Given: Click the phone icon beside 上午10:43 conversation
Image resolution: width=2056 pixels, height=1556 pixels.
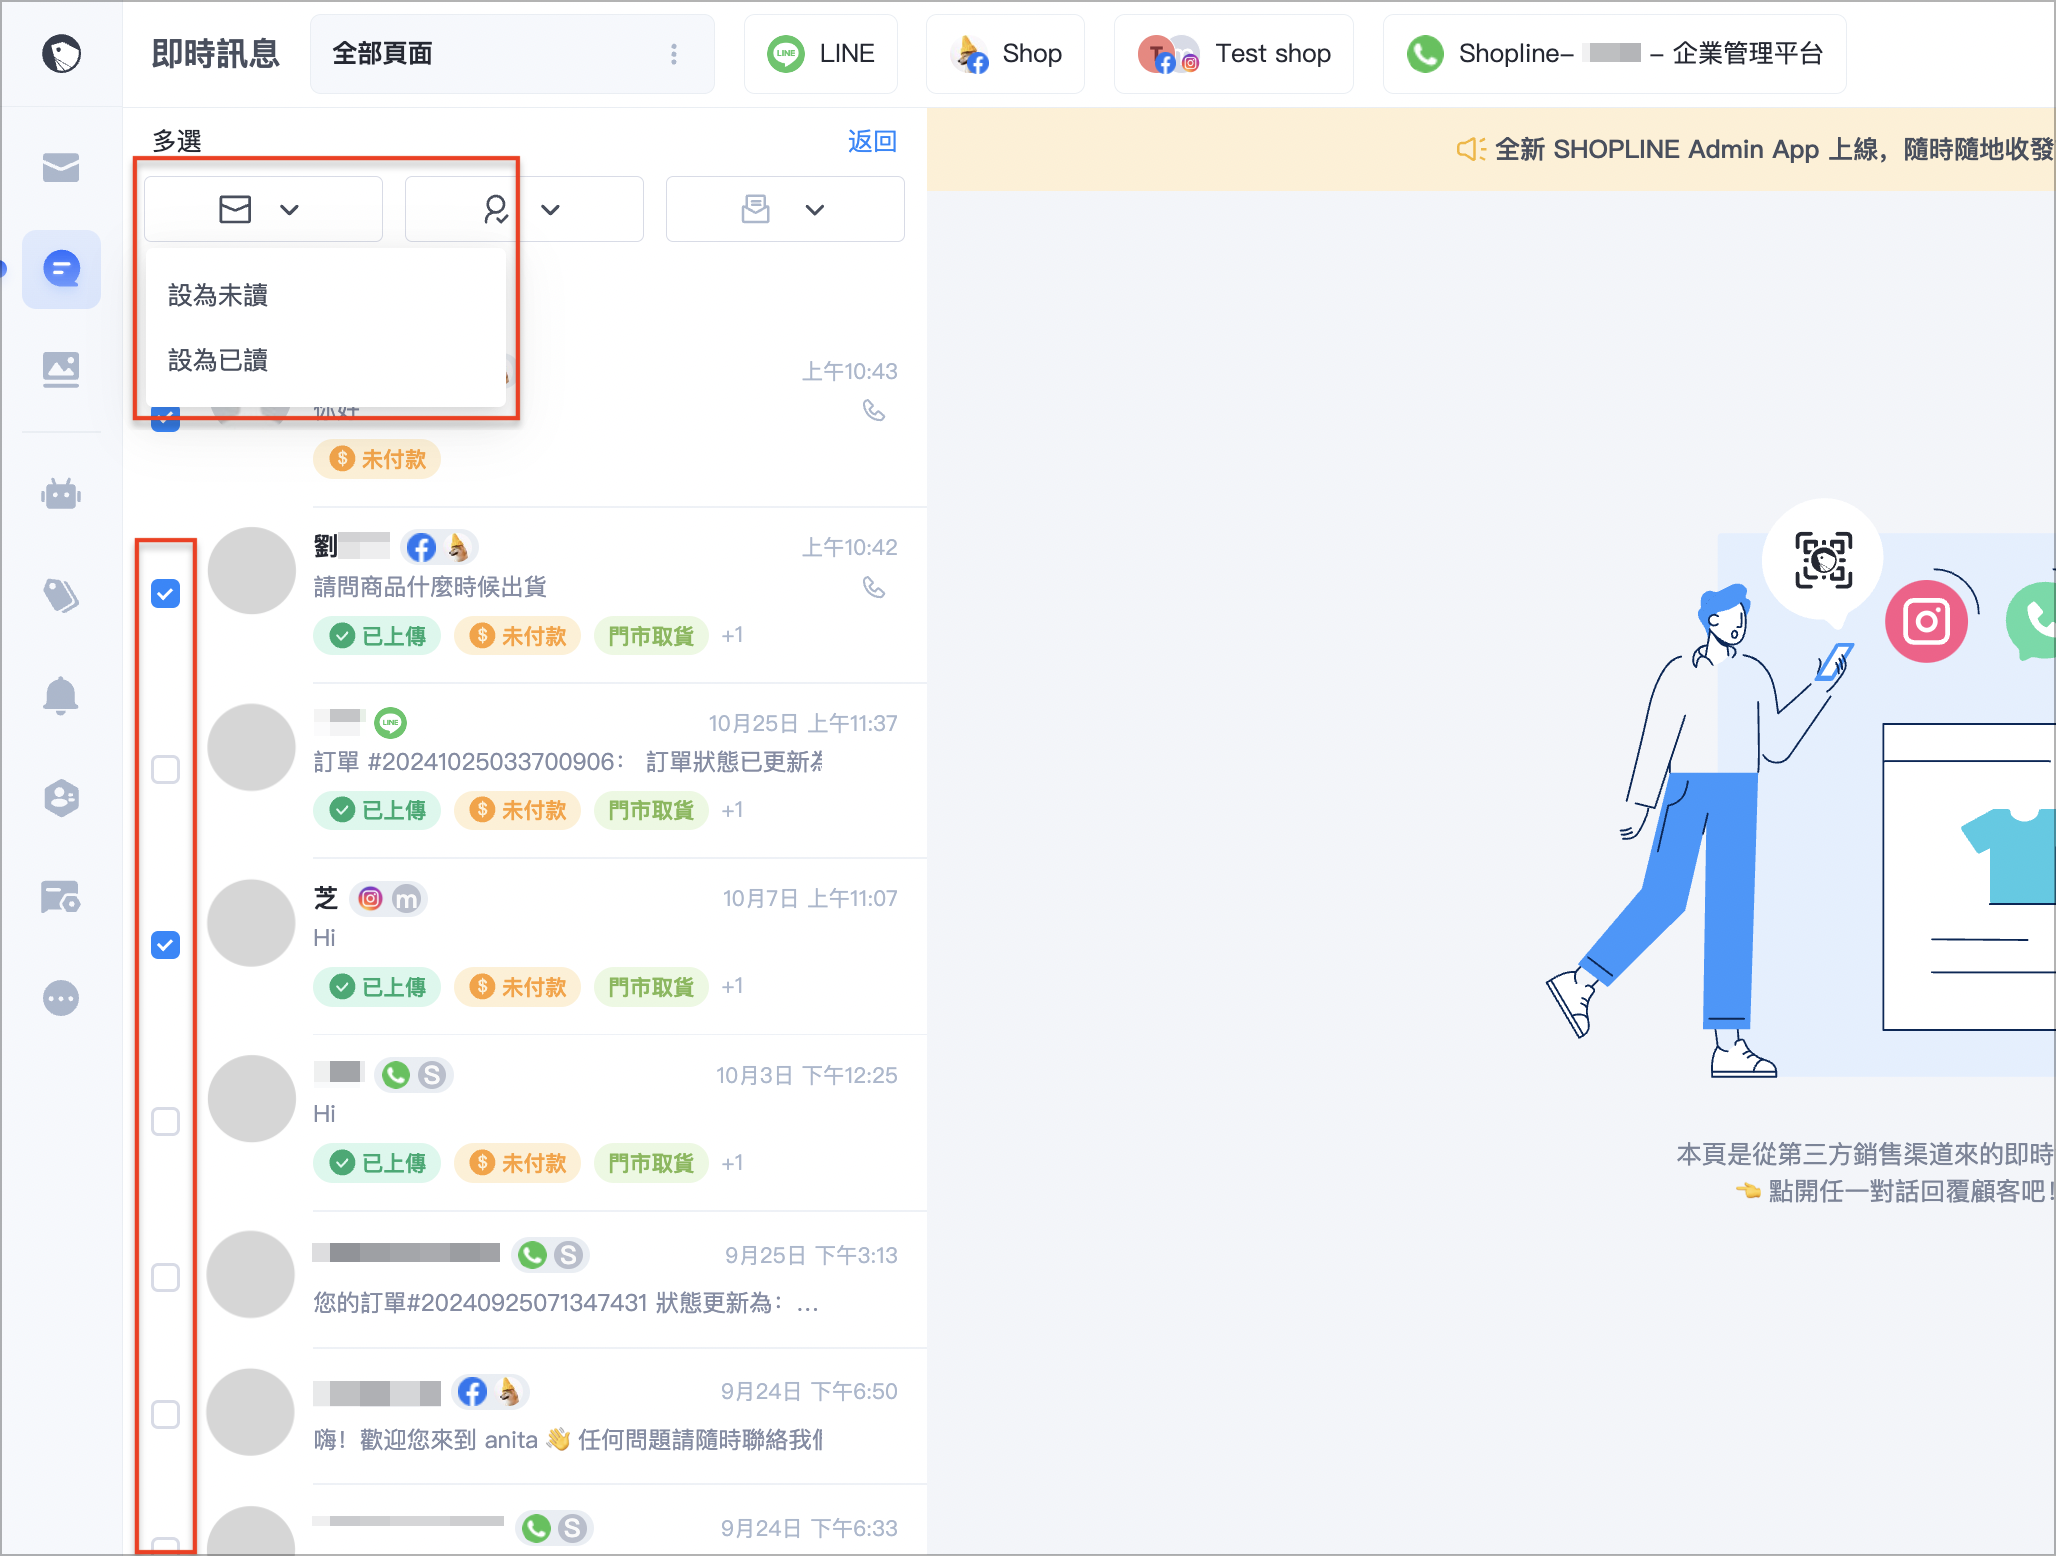Looking at the screenshot, I should click(x=874, y=411).
